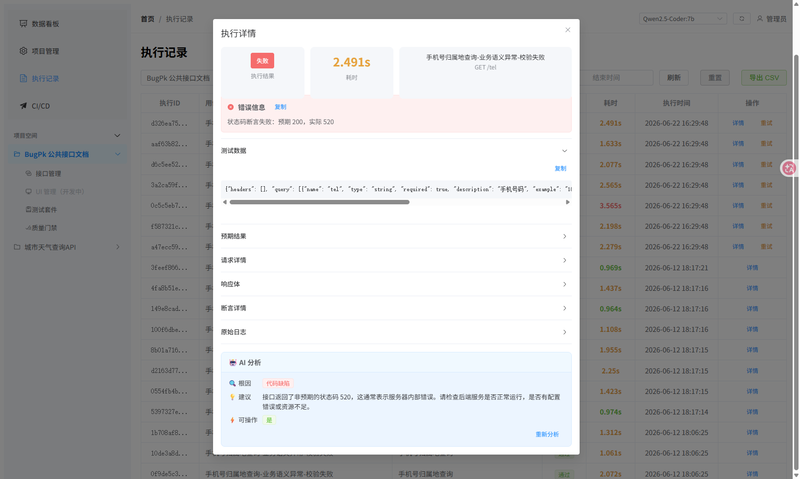Open the BugPk 公共接口文档 project filter dropdown

(177, 78)
